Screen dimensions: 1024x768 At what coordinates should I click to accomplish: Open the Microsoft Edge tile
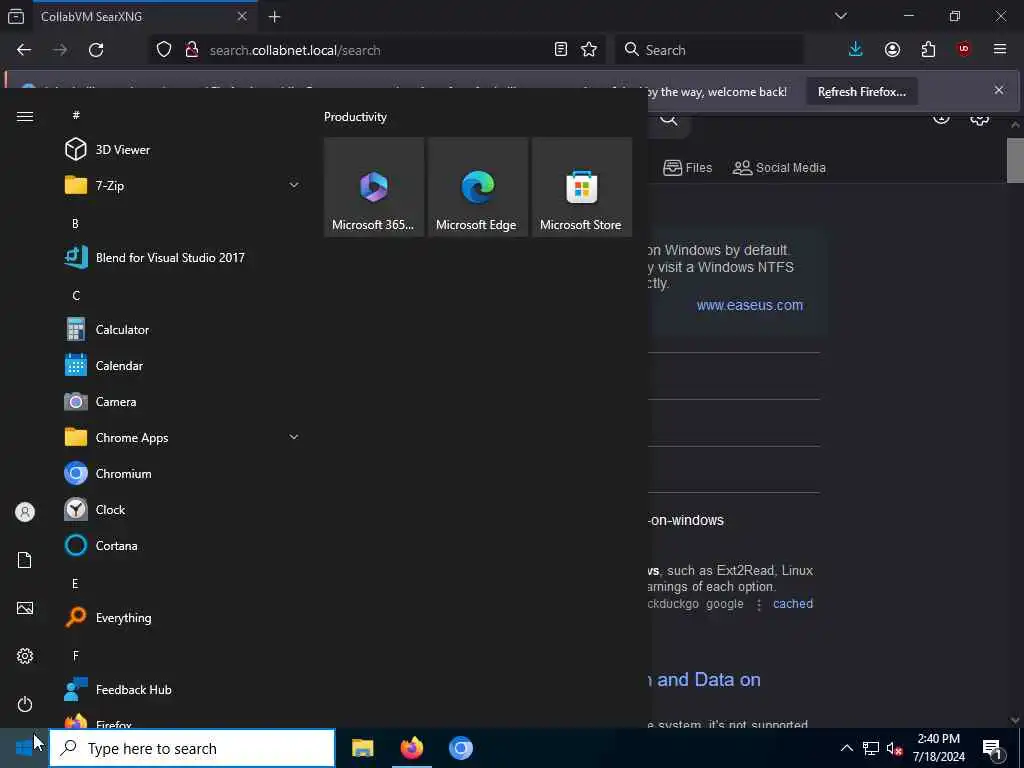pos(477,187)
